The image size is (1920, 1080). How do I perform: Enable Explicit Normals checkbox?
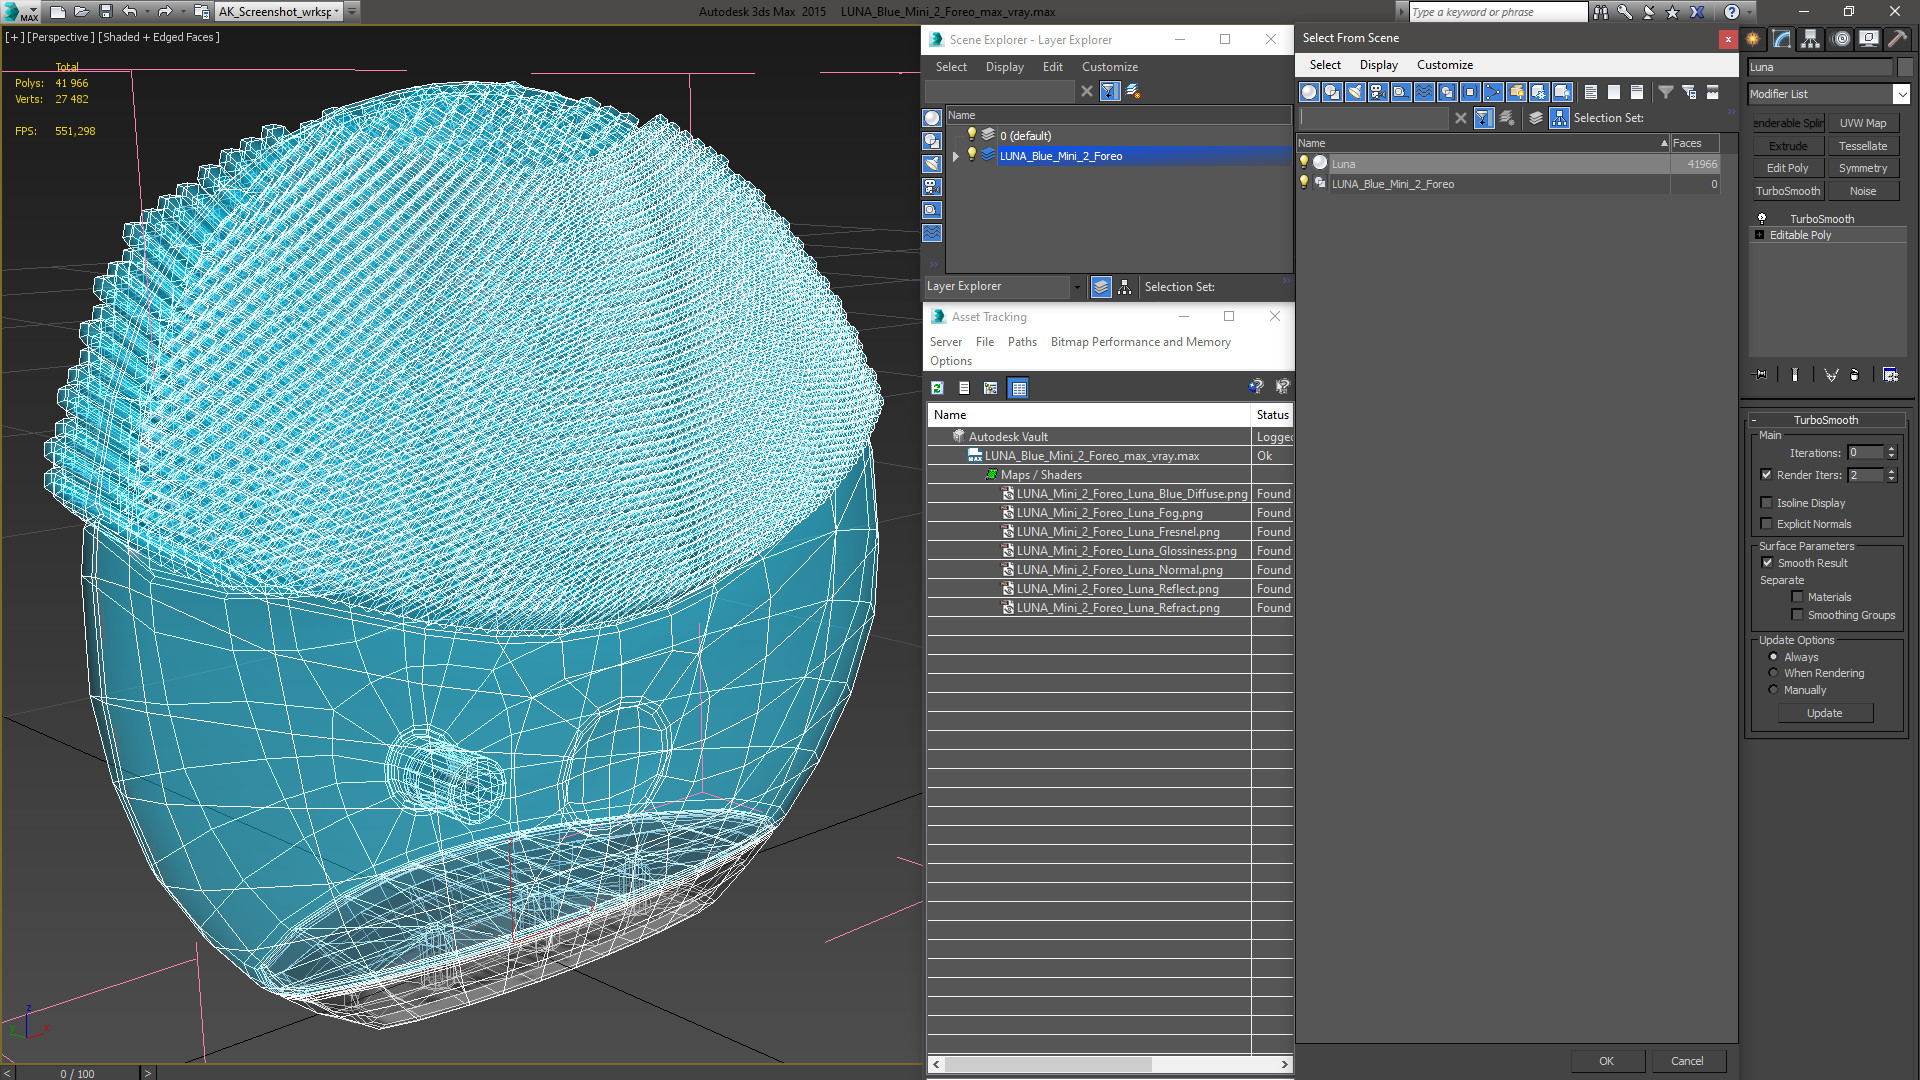point(1766,524)
